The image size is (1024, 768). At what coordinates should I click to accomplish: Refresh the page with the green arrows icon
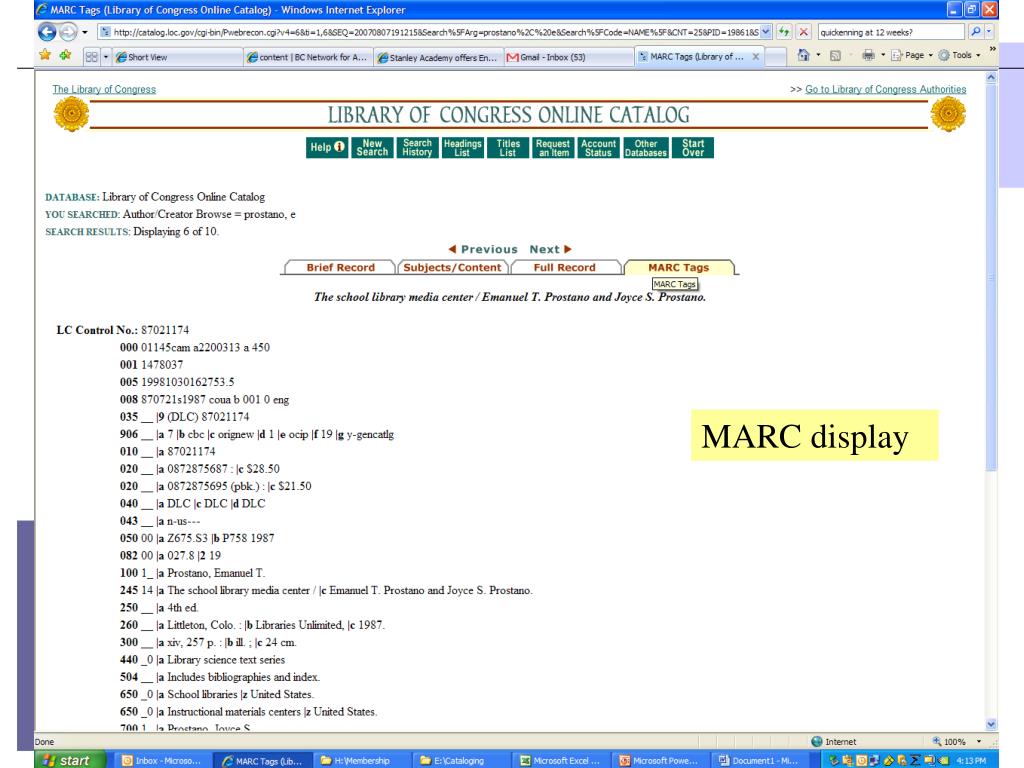784,31
